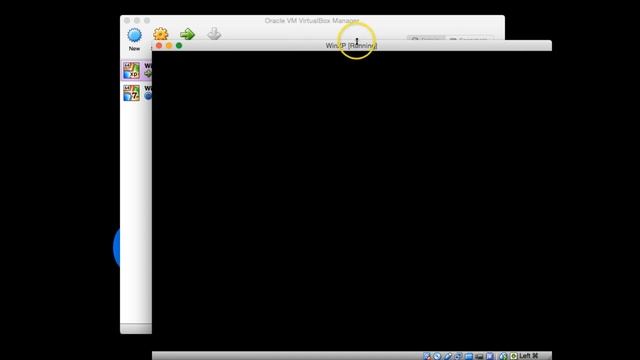Screen dimensions: 640x360
Task: Minimize WinXP window with the yellow button
Action: click(x=169, y=45)
